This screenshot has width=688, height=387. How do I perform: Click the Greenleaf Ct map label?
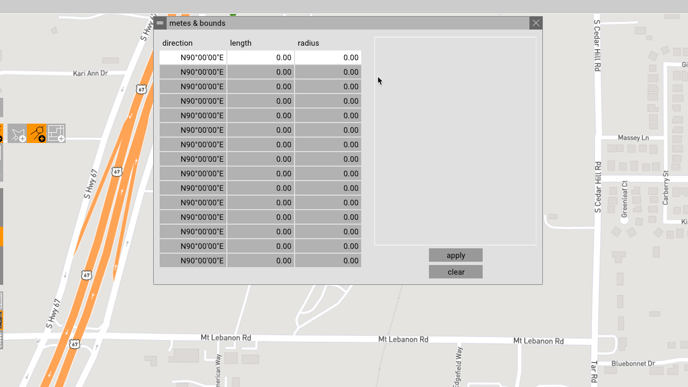click(x=625, y=198)
